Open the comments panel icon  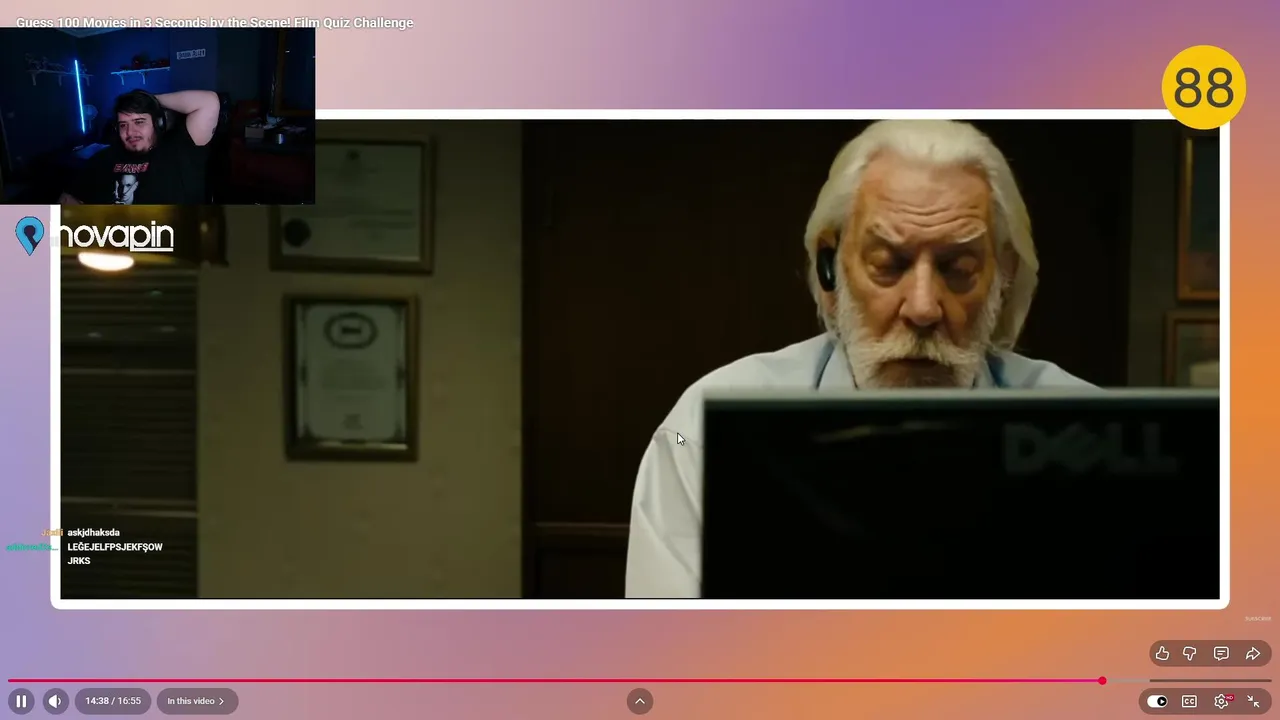coord(1221,653)
